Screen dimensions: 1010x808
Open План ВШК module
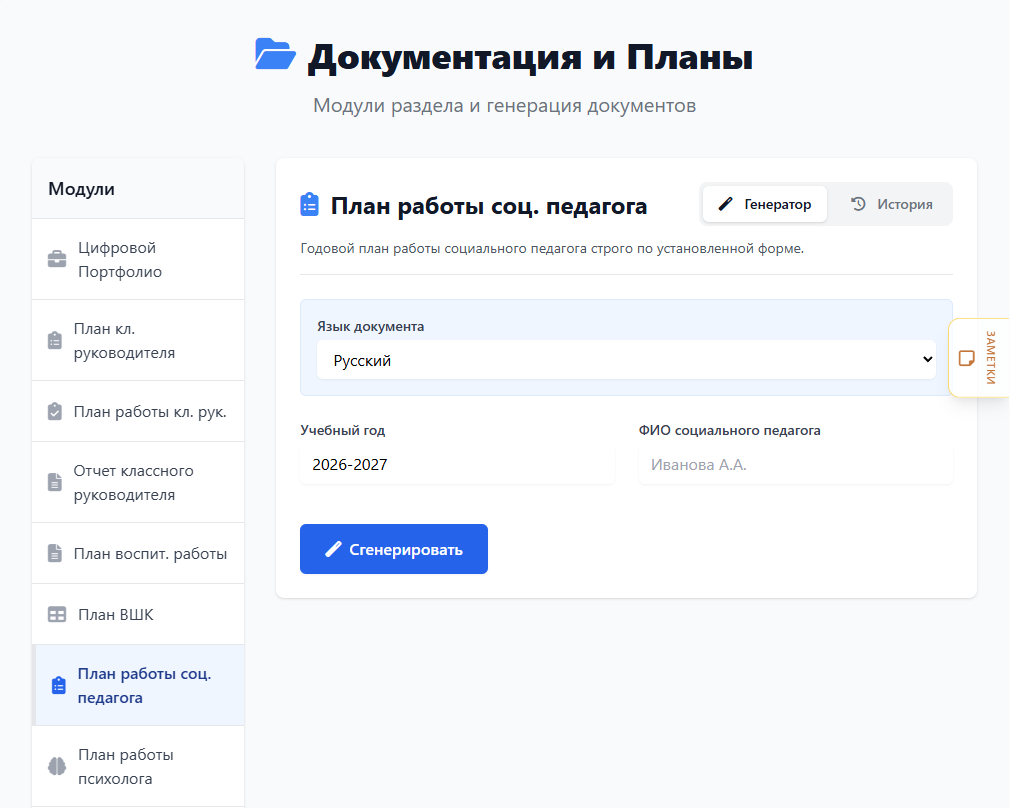coord(138,615)
